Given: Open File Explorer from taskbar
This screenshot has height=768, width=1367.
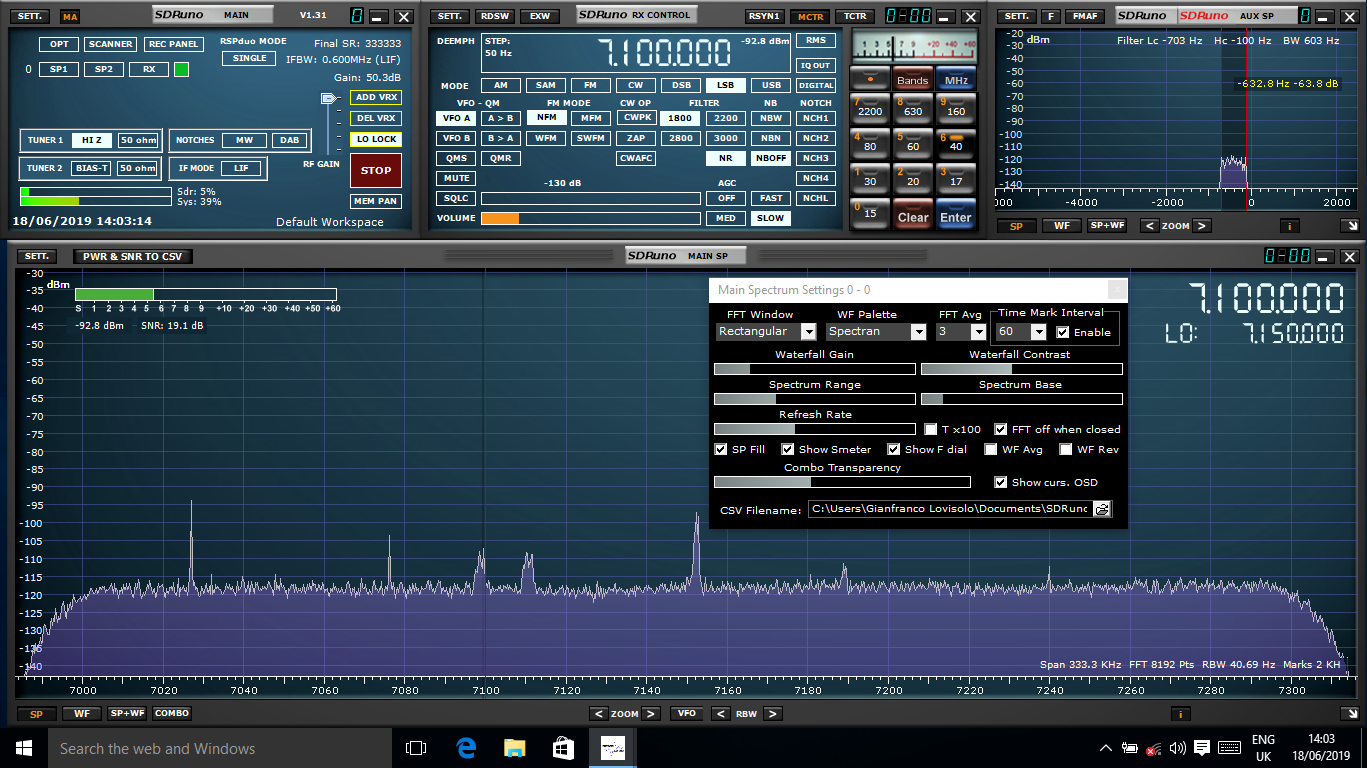Looking at the screenshot, I should 514,748.
